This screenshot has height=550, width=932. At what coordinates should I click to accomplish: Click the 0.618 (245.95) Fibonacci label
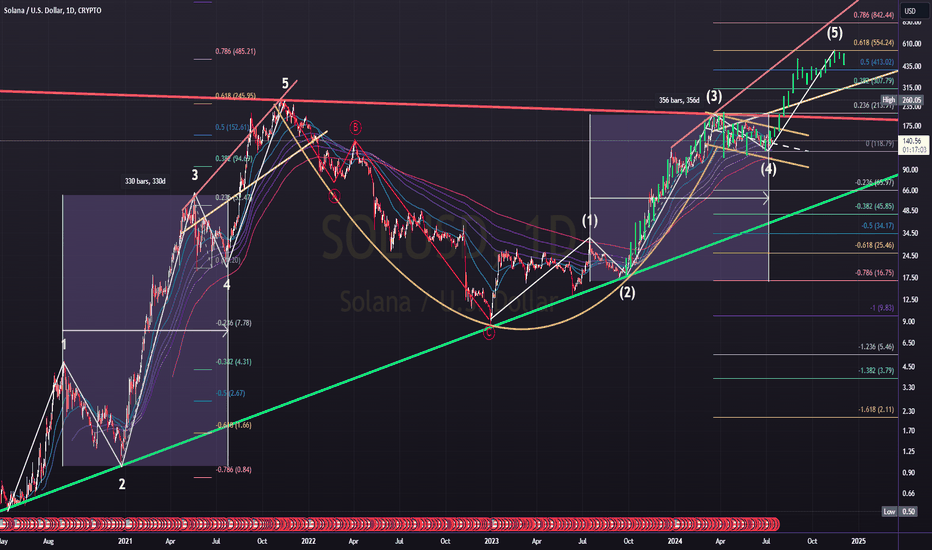235,96
